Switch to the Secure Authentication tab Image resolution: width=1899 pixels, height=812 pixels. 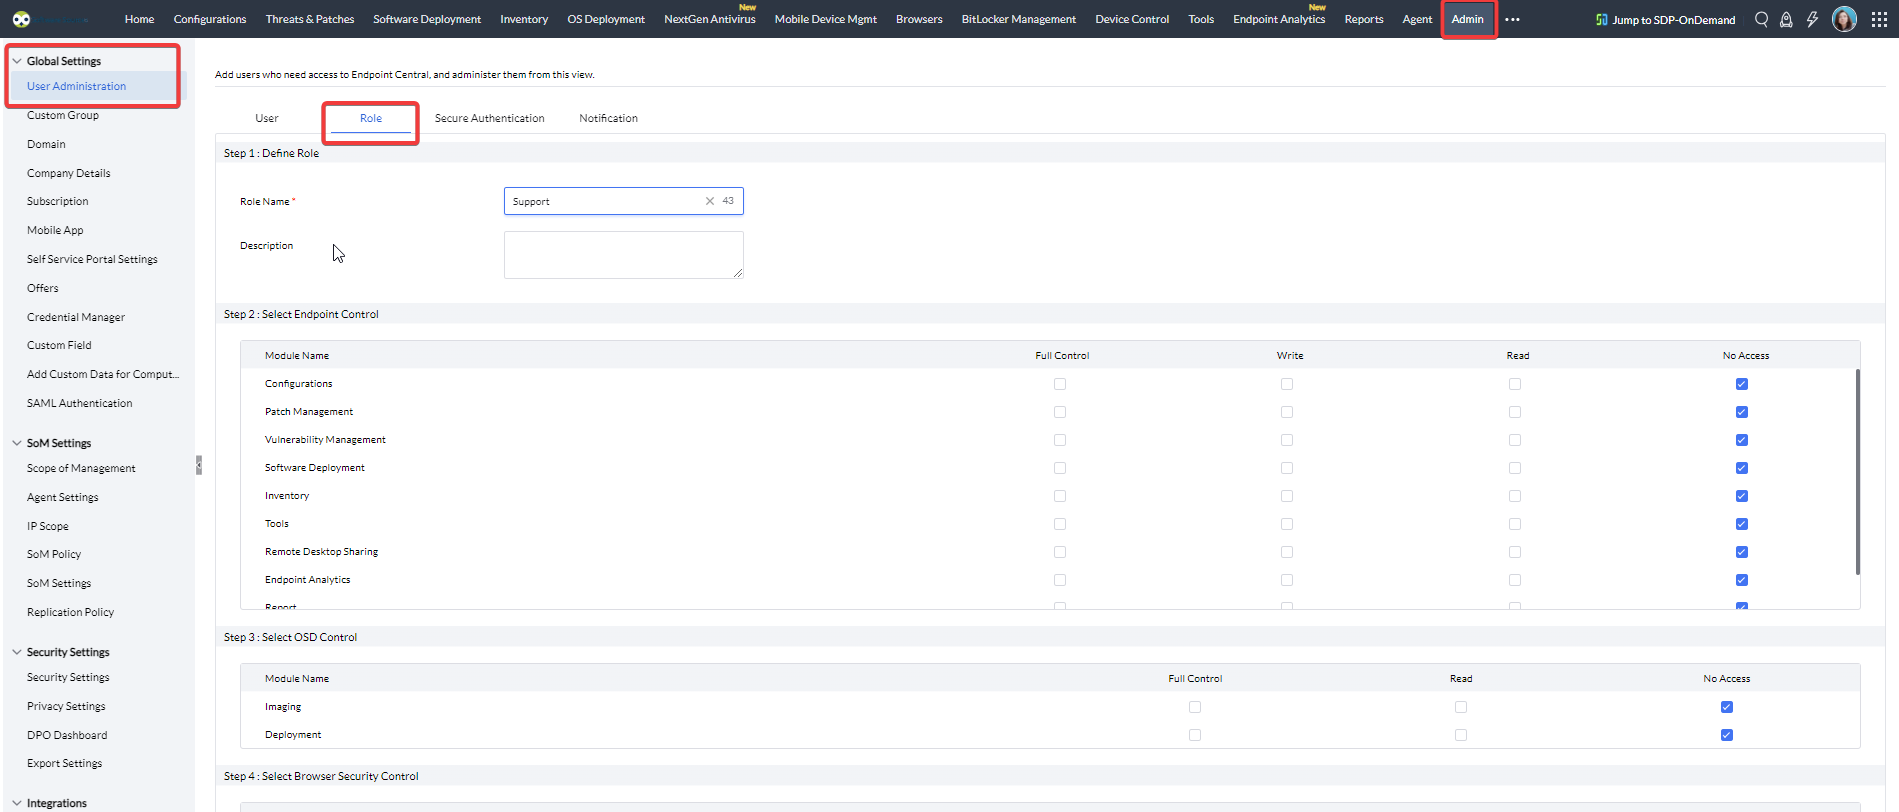click(489, 118)
